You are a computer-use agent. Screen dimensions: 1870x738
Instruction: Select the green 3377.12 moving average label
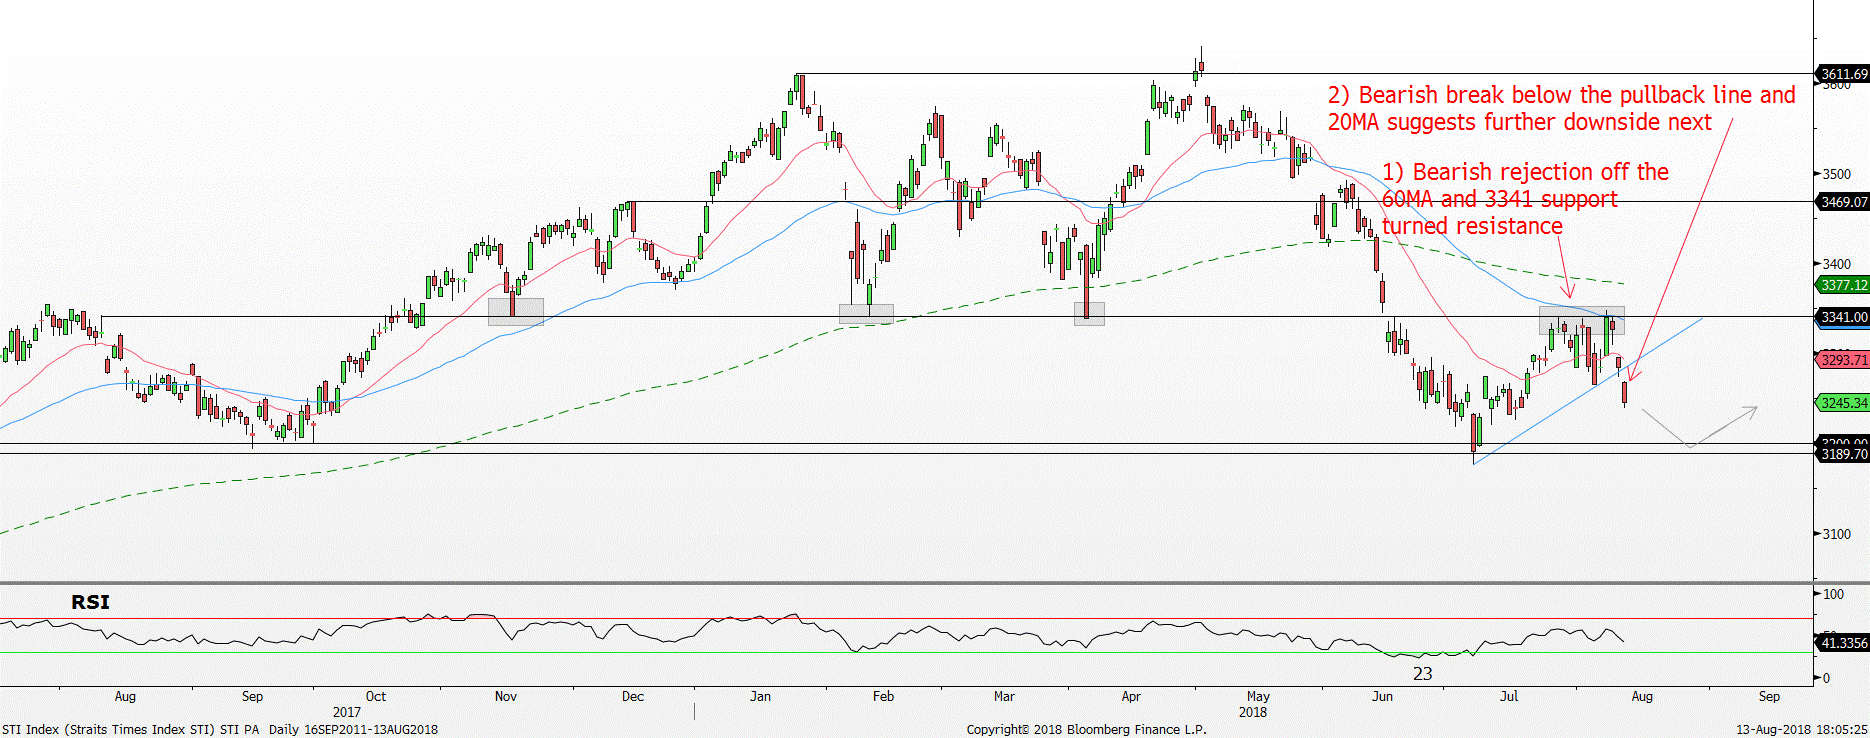(1843, 285)
